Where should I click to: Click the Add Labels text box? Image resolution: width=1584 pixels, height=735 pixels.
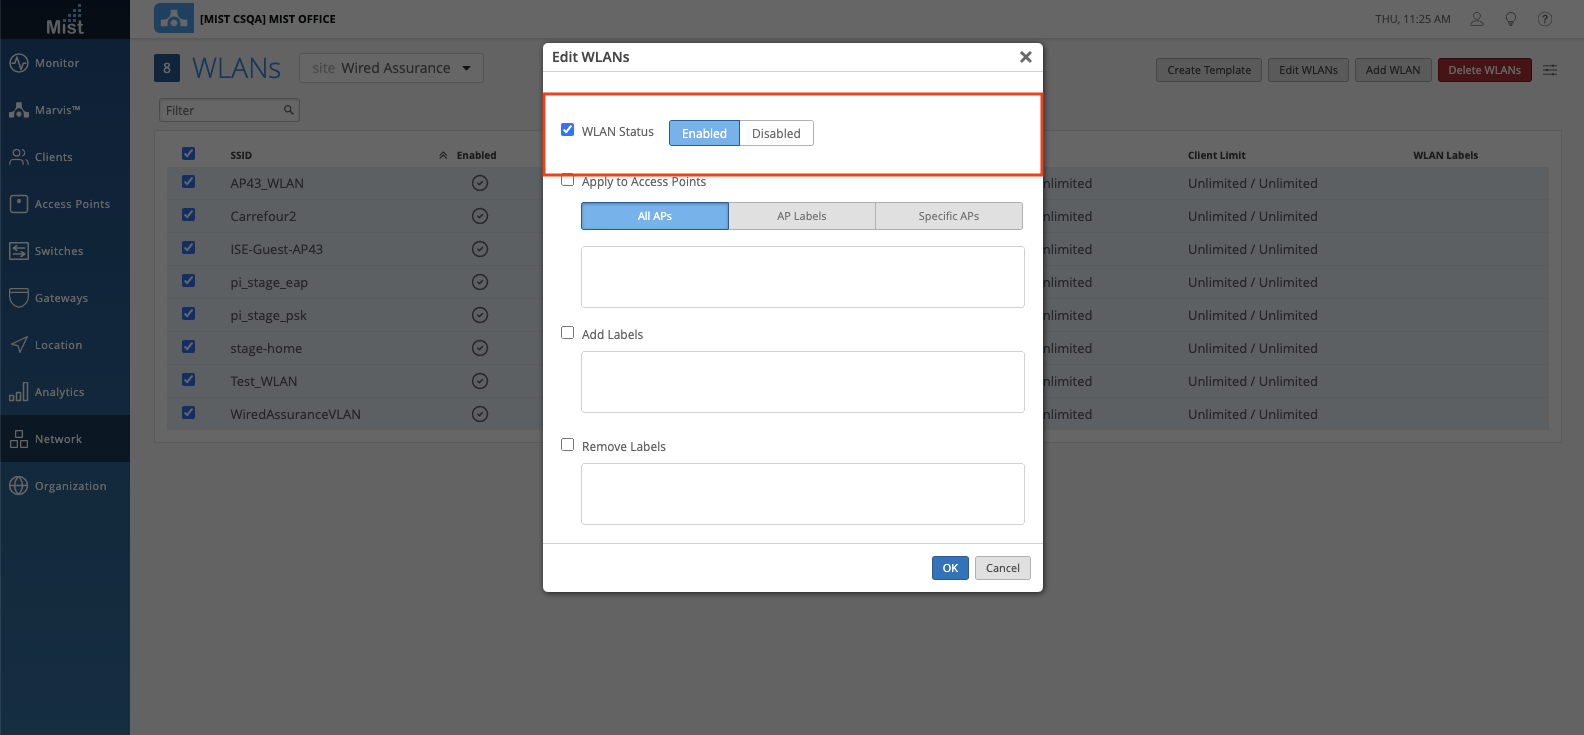(x=802, y=382)
